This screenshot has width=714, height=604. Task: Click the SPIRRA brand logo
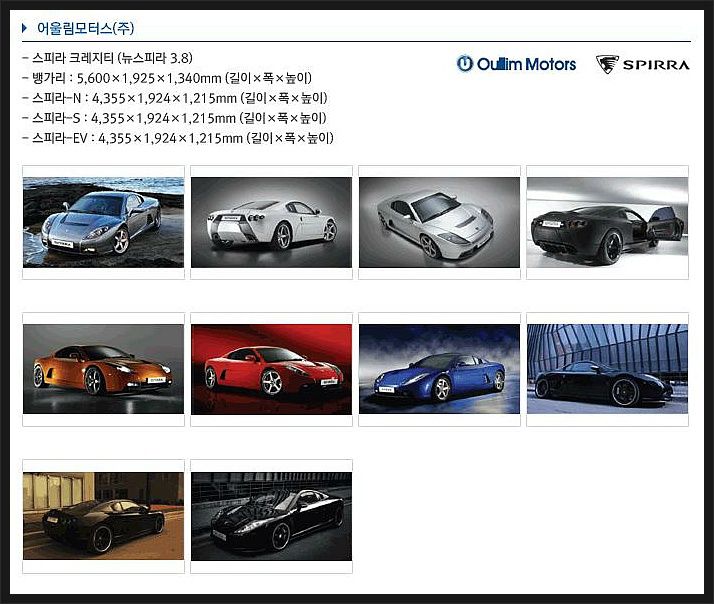click(x=643, y=64)
